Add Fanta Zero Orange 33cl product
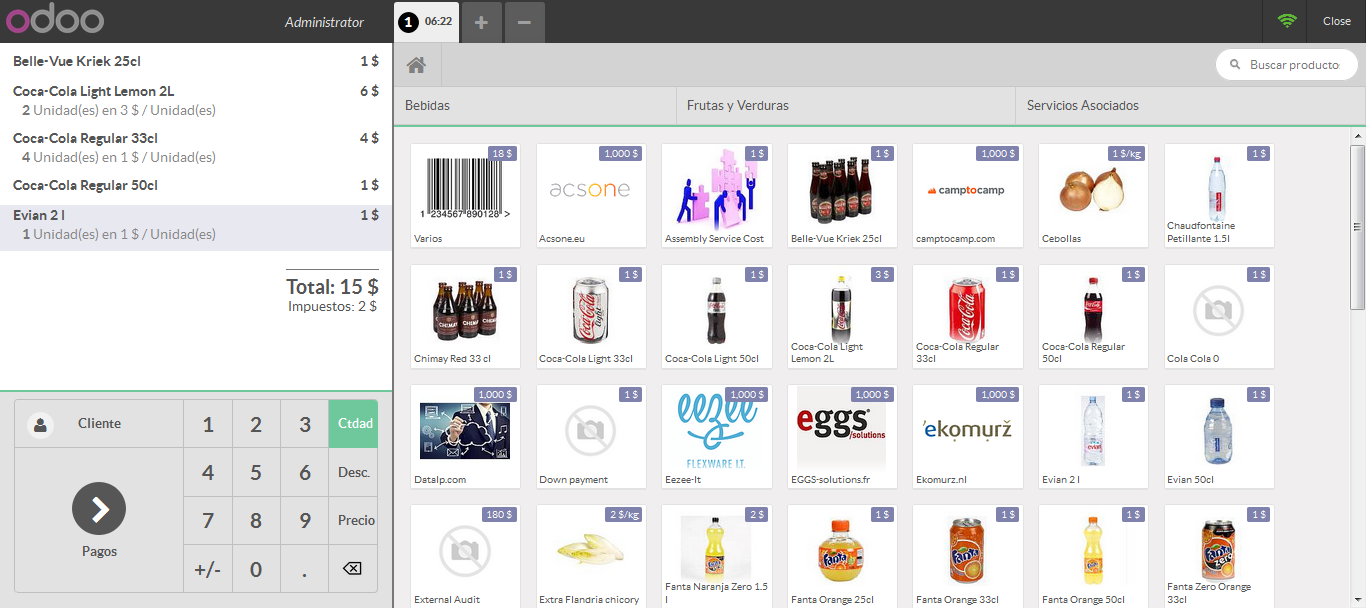Image resolution: width=1366 pixels, height=608 pixels. pyautogui.click(x=1219, y=556)
